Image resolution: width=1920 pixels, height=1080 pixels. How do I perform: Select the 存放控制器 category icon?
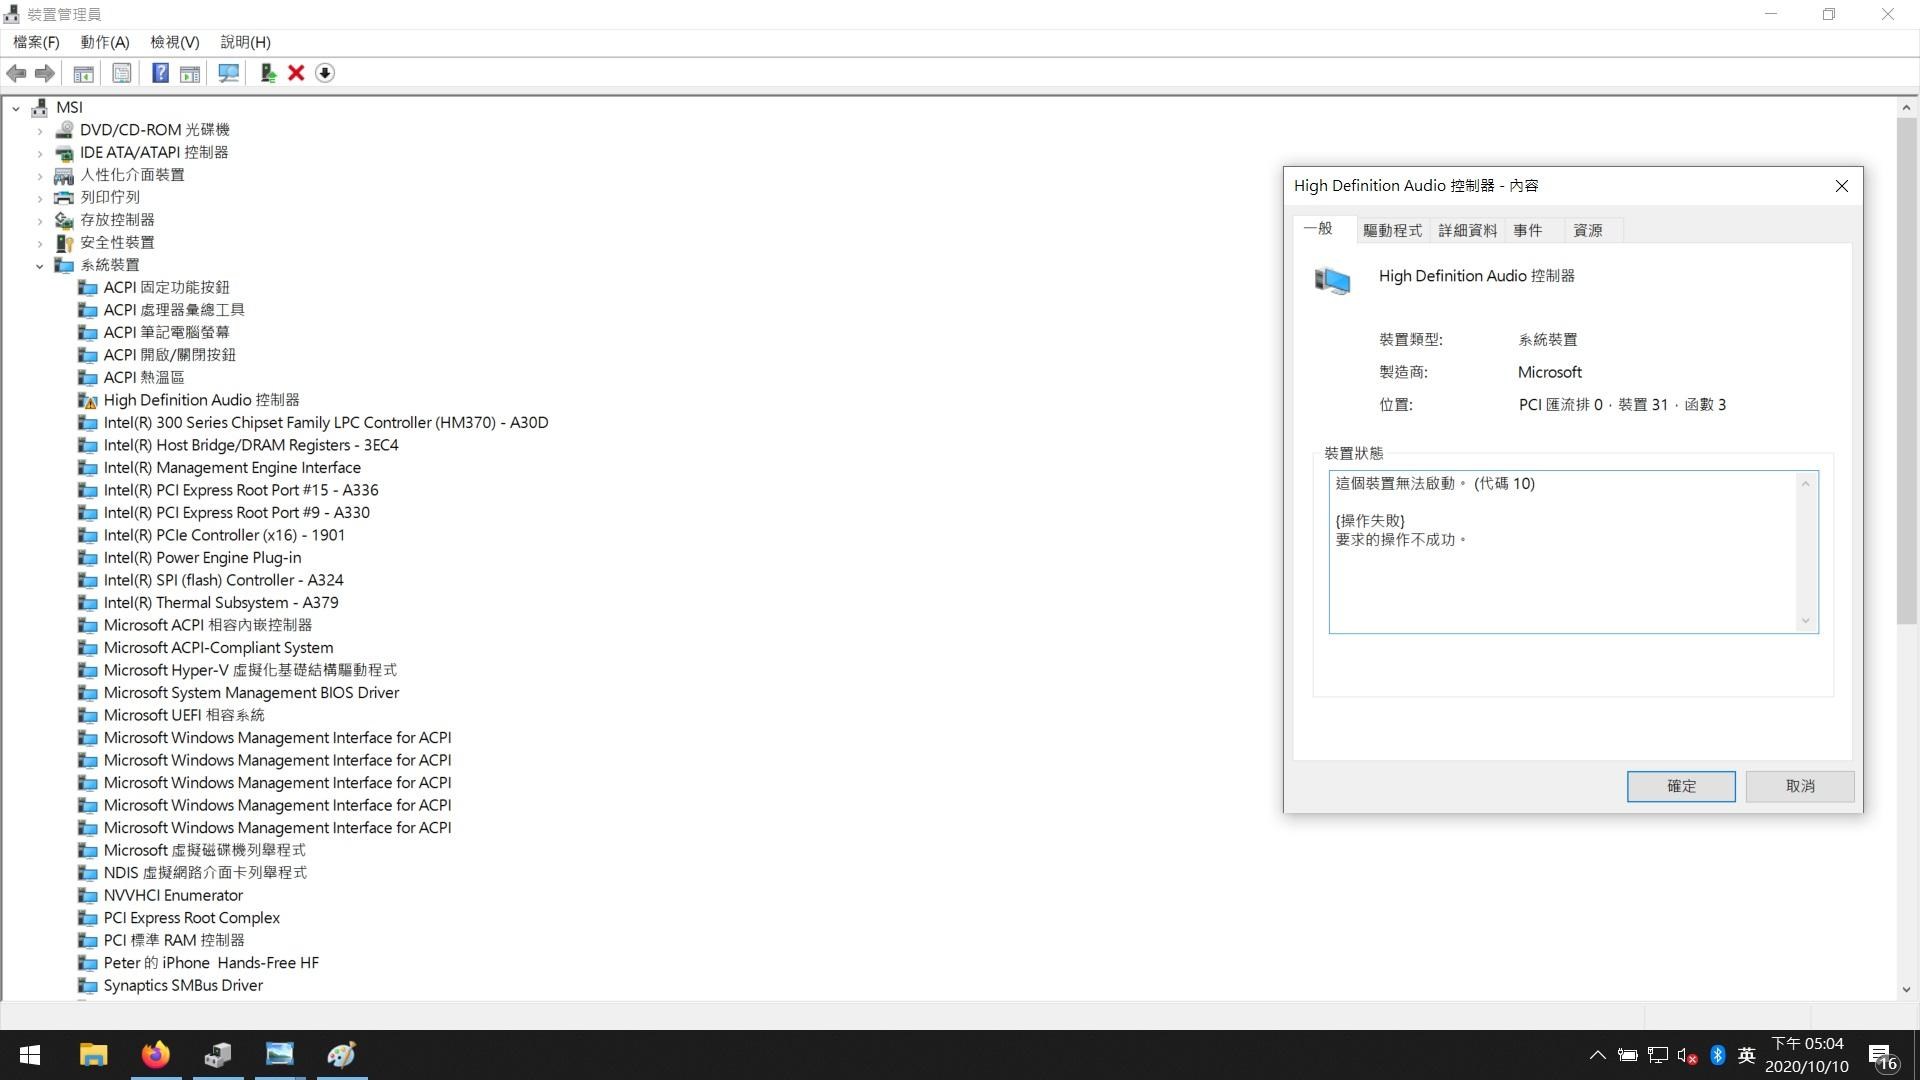click(64, 220)
